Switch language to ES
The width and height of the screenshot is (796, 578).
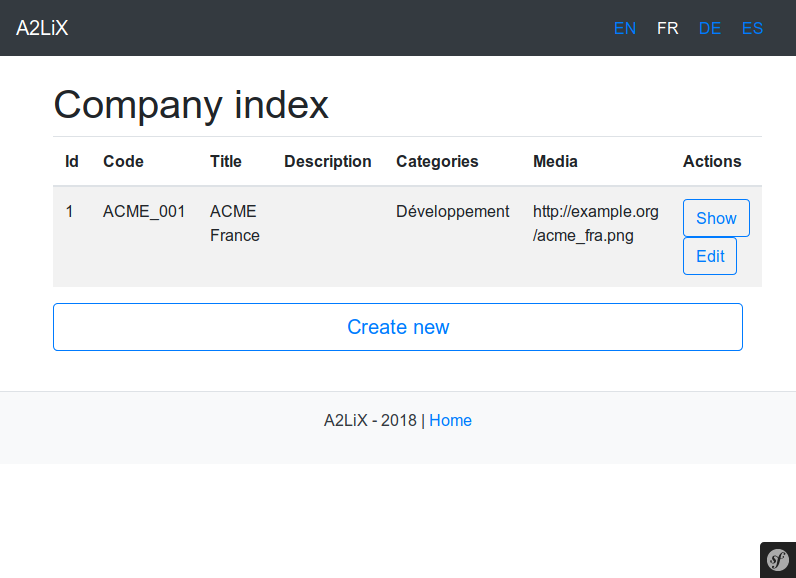(752, 28)
